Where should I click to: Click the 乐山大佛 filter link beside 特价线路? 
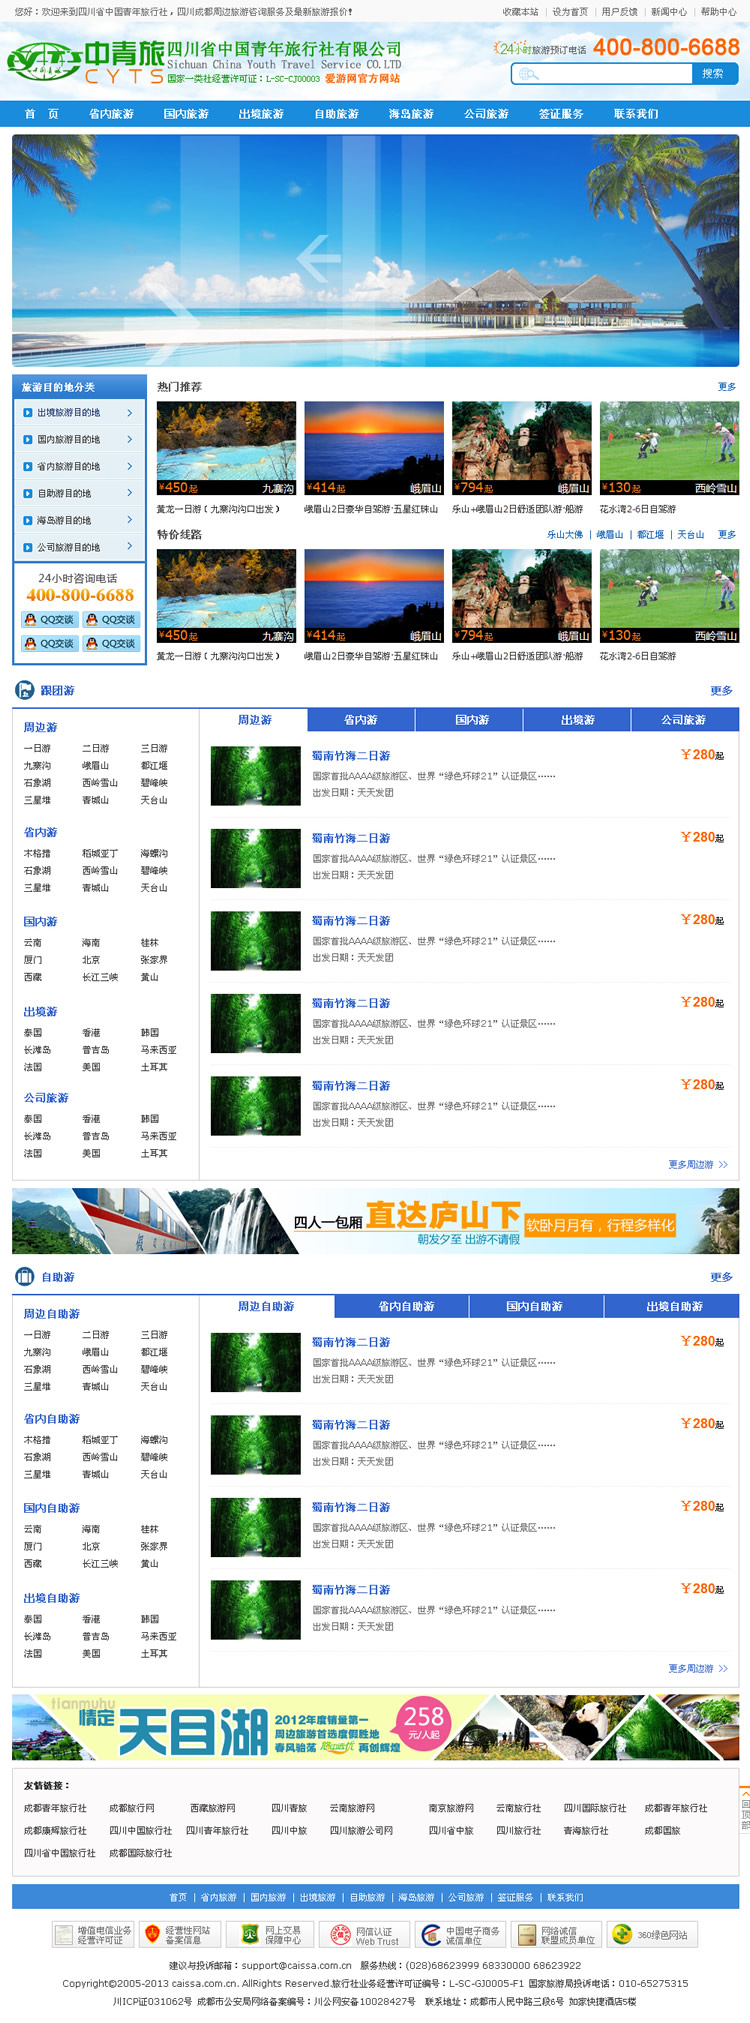(564, 535)
